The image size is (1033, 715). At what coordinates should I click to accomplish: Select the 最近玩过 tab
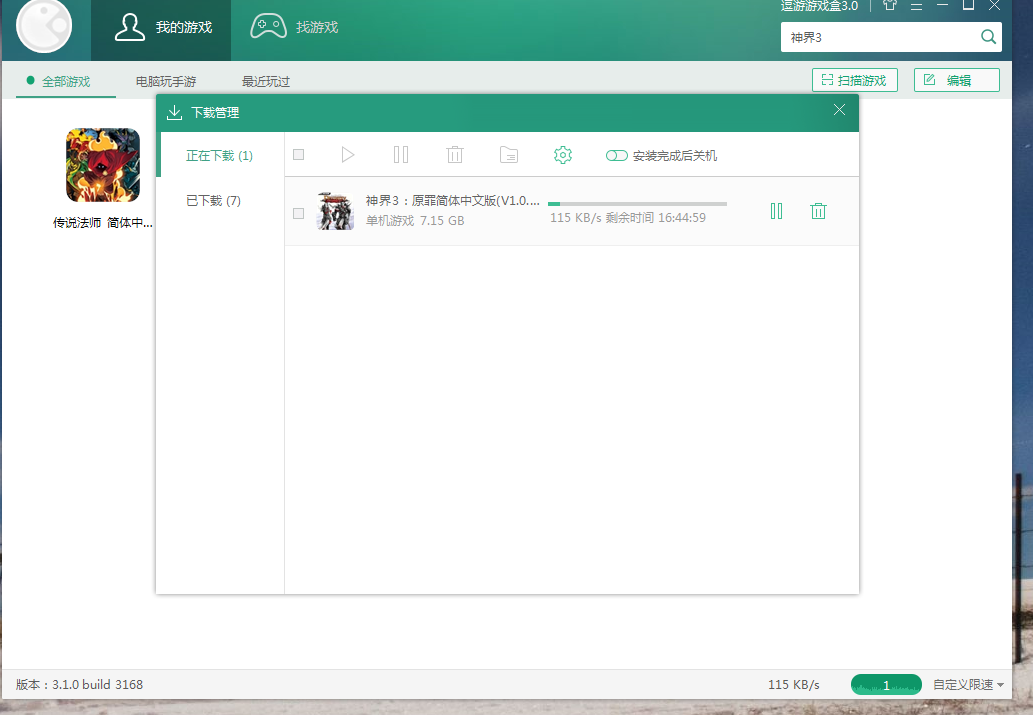tap(265, 82)
